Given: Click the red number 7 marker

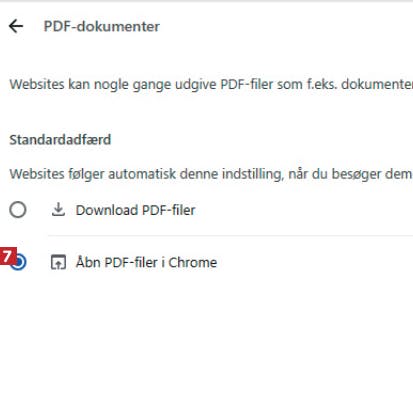Looking at the screenshot, I should coord(7,256).
